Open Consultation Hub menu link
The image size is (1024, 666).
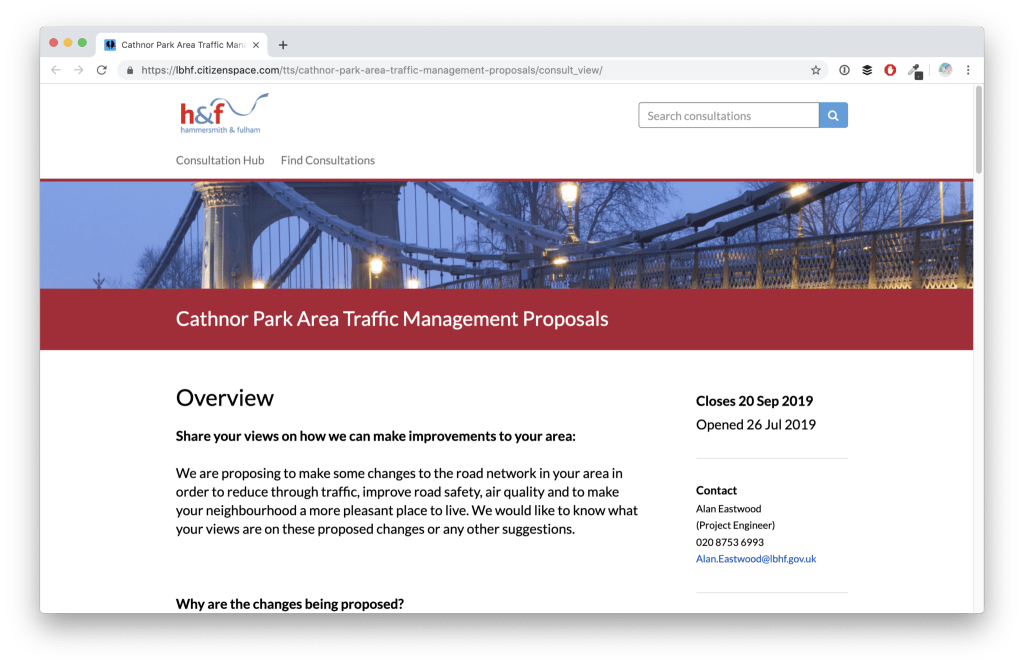tap(220, 160)
